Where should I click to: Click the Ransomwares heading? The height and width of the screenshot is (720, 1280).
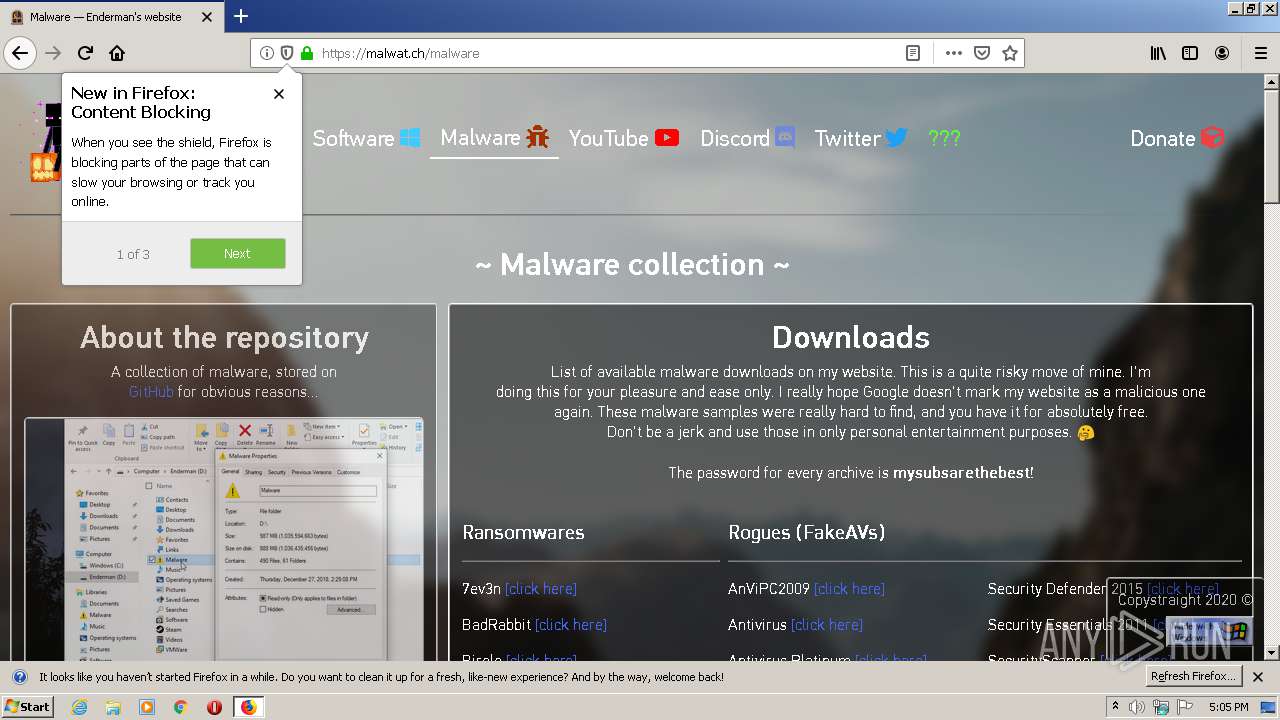pos(523,532)
